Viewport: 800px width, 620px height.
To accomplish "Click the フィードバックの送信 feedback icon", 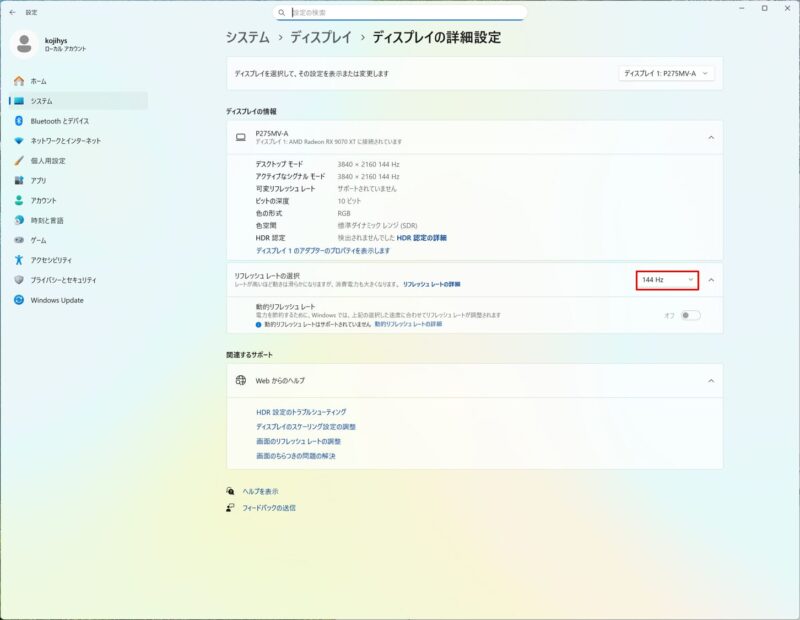I will 230,508.
